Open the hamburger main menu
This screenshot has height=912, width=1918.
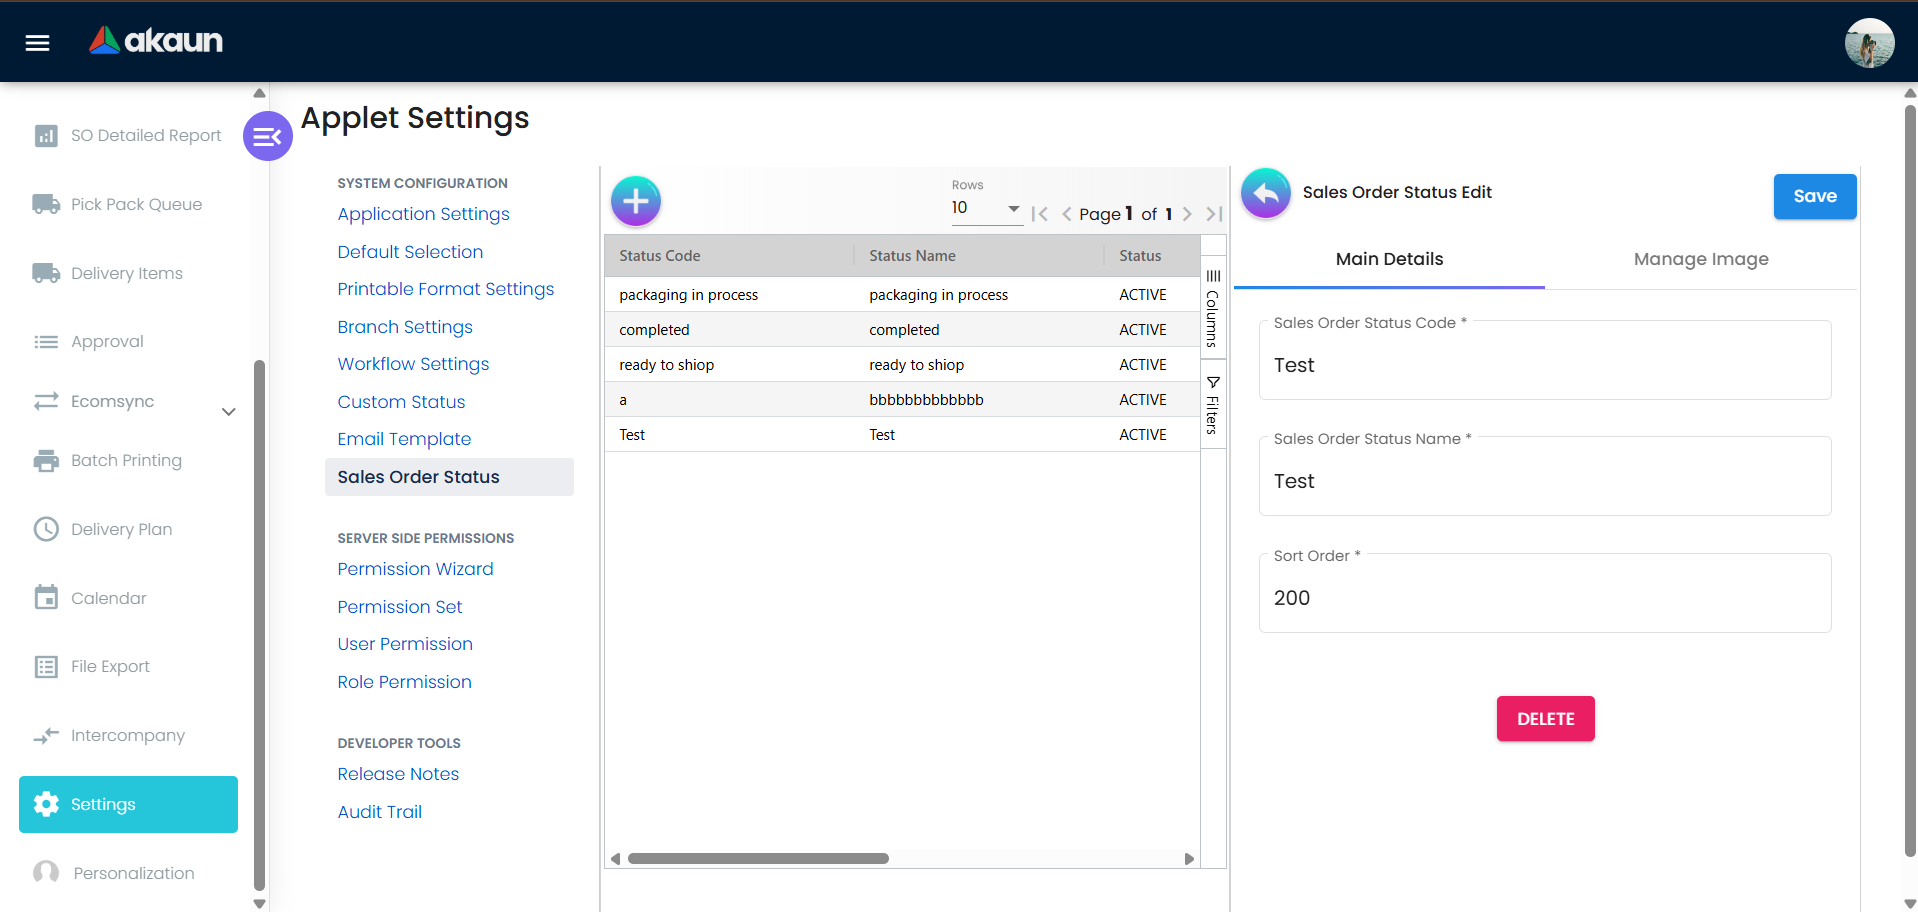tap(37, 42)
